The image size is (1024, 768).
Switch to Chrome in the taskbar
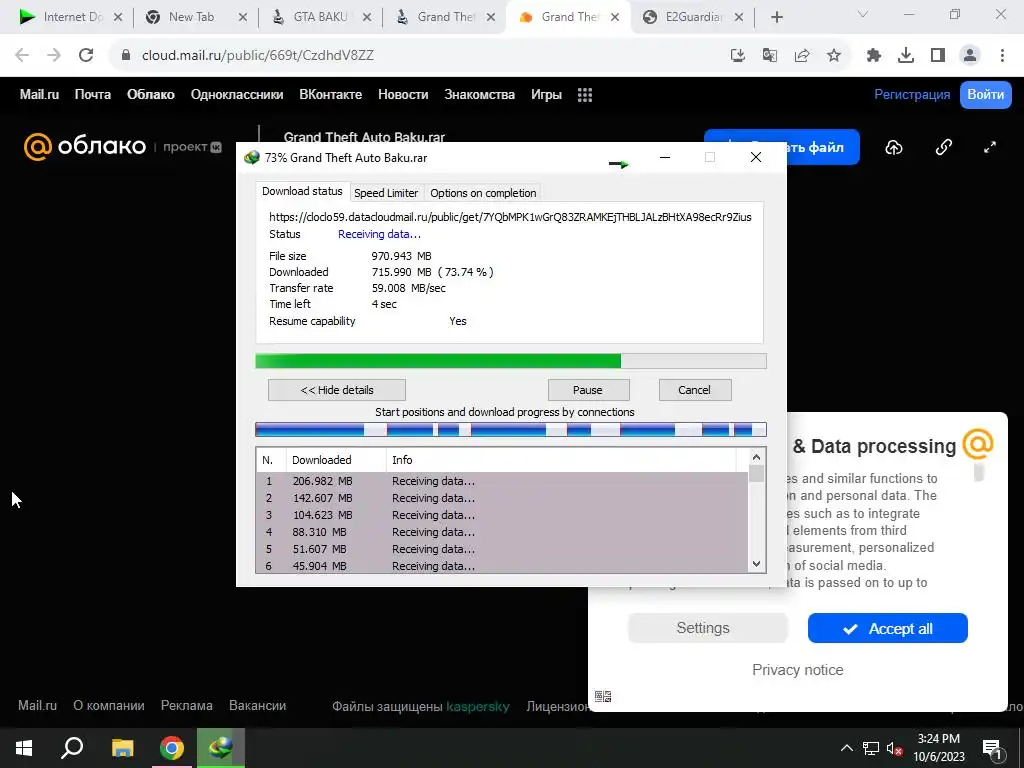click(x=172, y=748)
